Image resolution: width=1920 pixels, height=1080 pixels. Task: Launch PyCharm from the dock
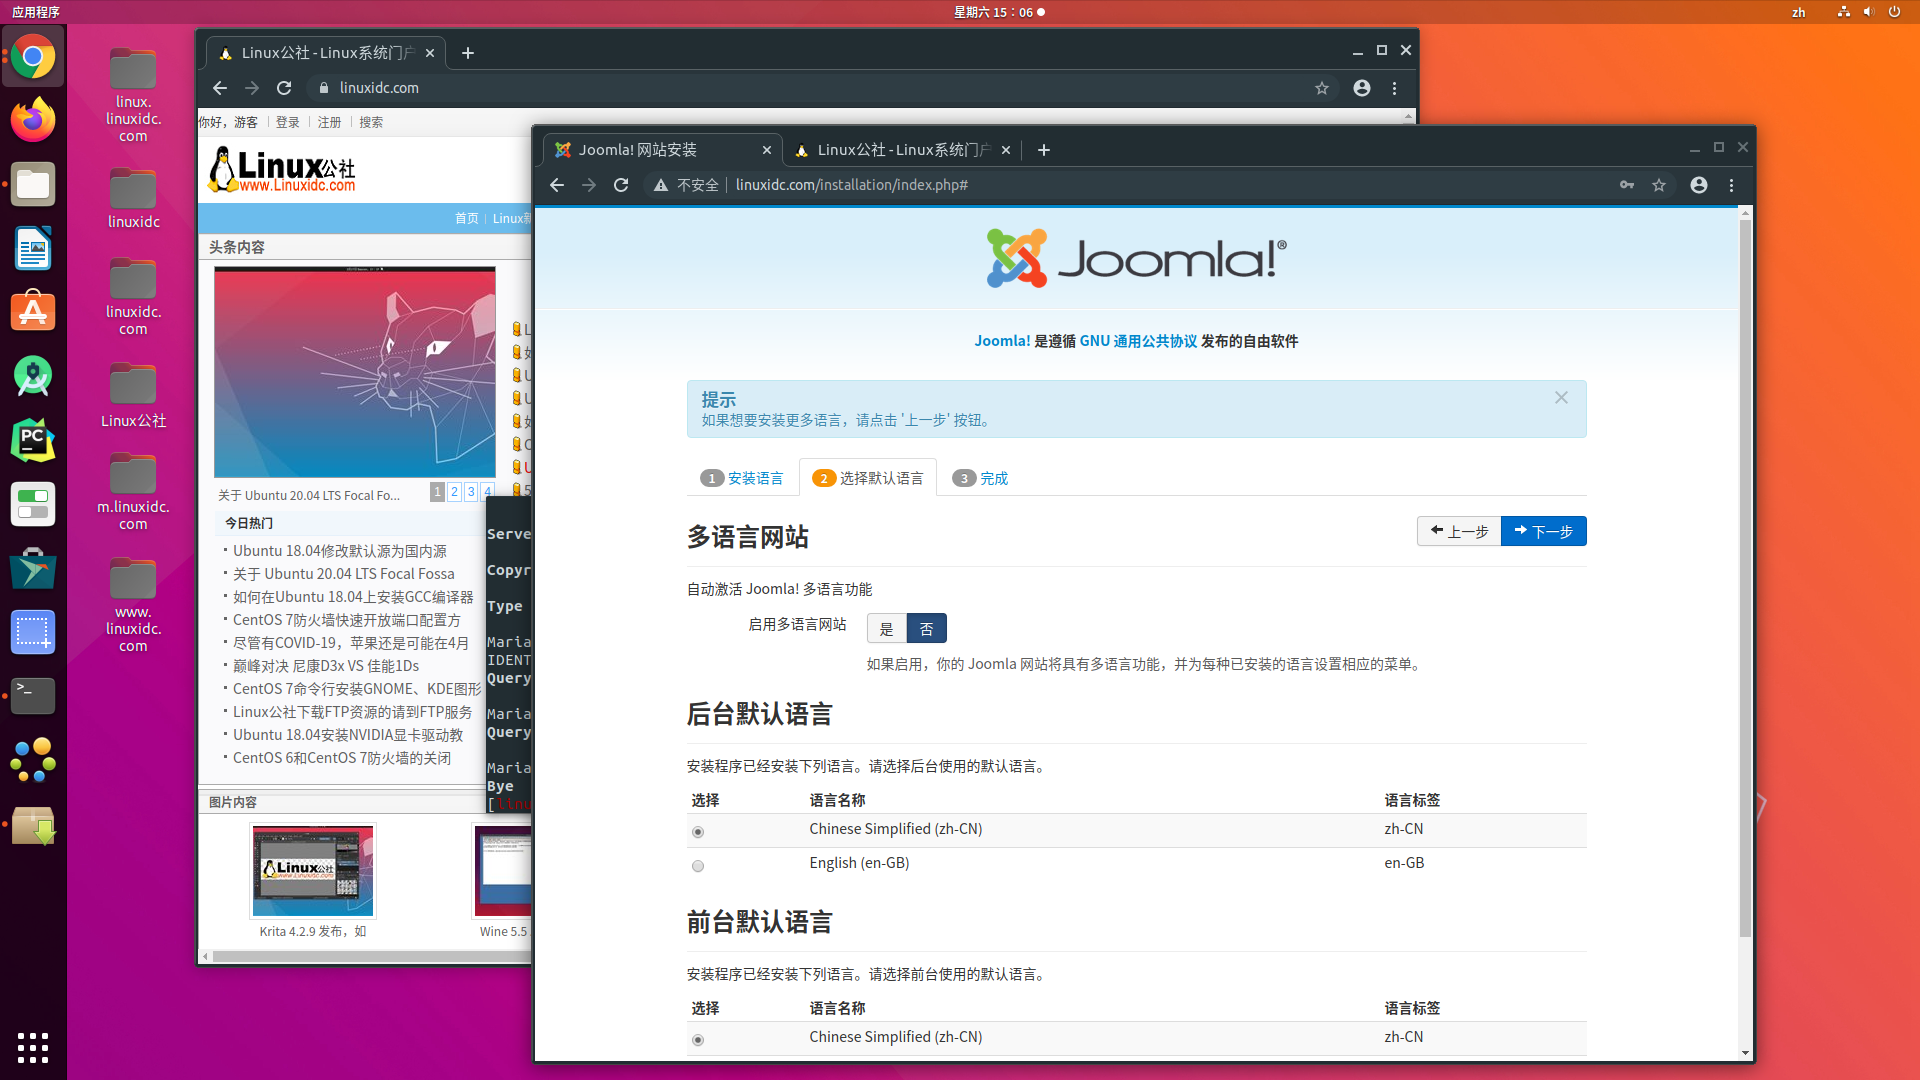tap(33, 440)
